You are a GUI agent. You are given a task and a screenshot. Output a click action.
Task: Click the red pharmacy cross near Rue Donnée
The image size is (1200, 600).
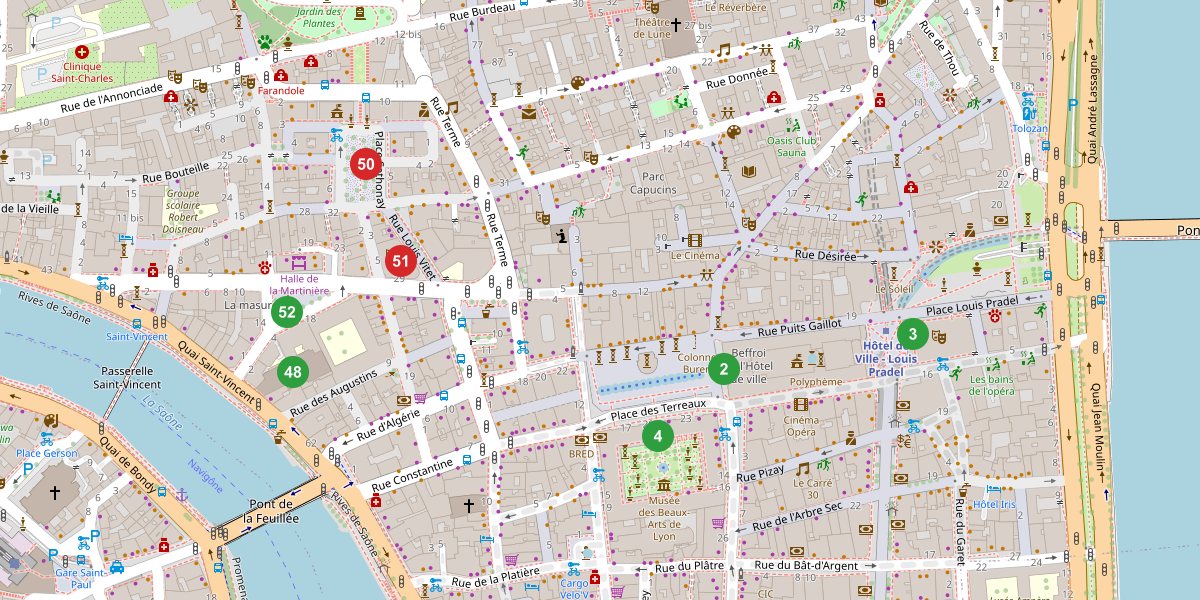pyautogui.click(x=773, y=99)
